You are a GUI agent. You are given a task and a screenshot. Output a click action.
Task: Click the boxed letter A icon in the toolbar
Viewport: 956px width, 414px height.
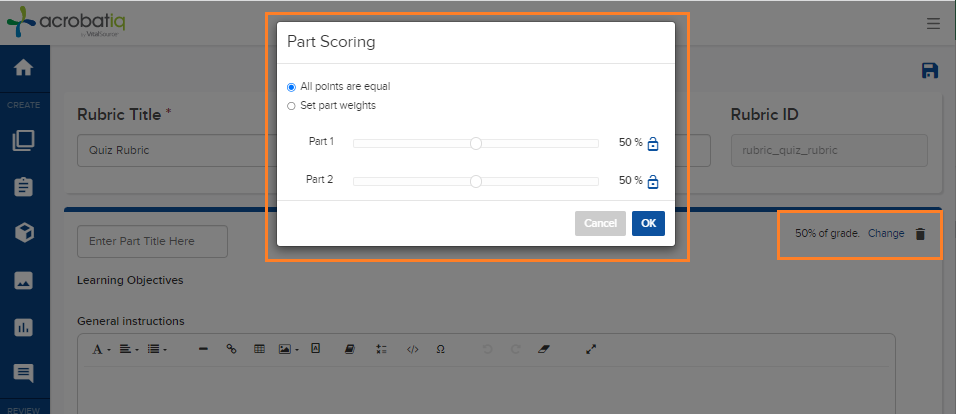pyautogui.click(x=316, y=349)
